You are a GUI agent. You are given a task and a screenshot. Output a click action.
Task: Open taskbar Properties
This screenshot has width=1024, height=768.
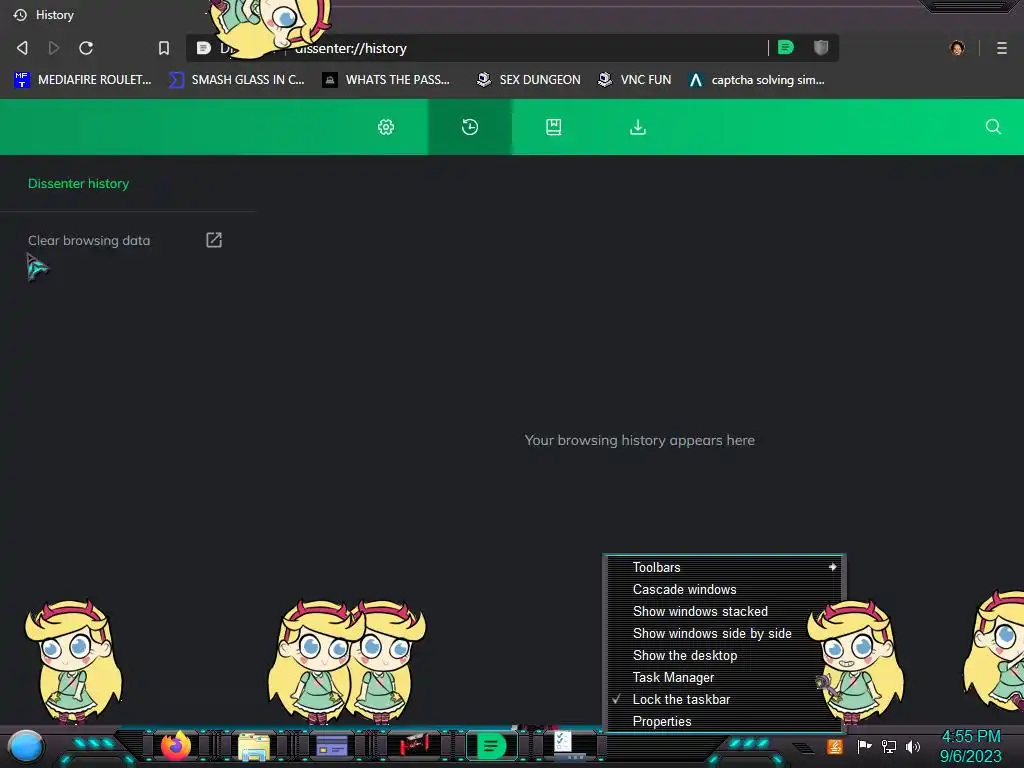point(724,722)
